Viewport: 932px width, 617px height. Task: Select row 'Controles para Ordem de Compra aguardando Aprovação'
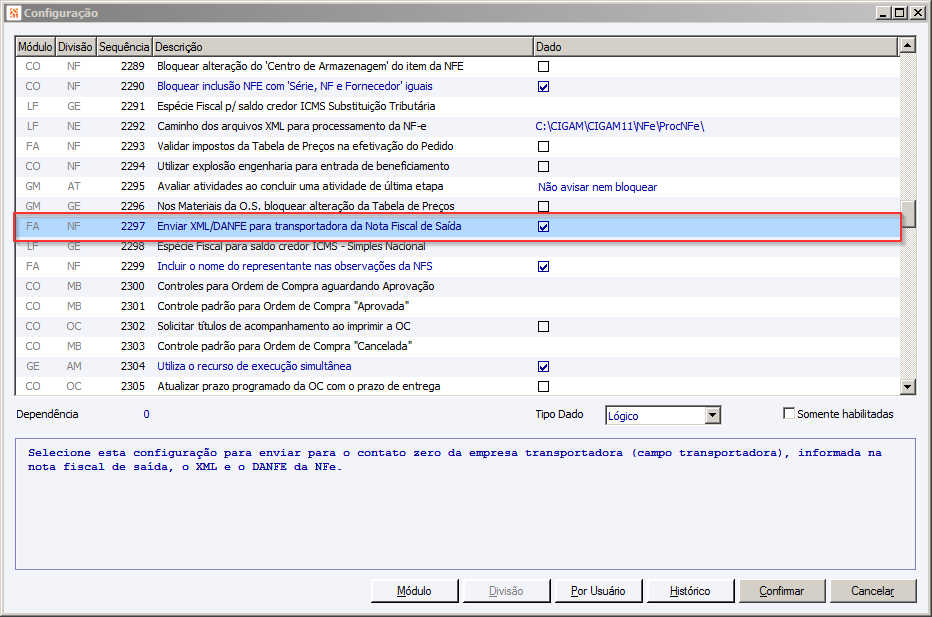click(x=457, y=287)
